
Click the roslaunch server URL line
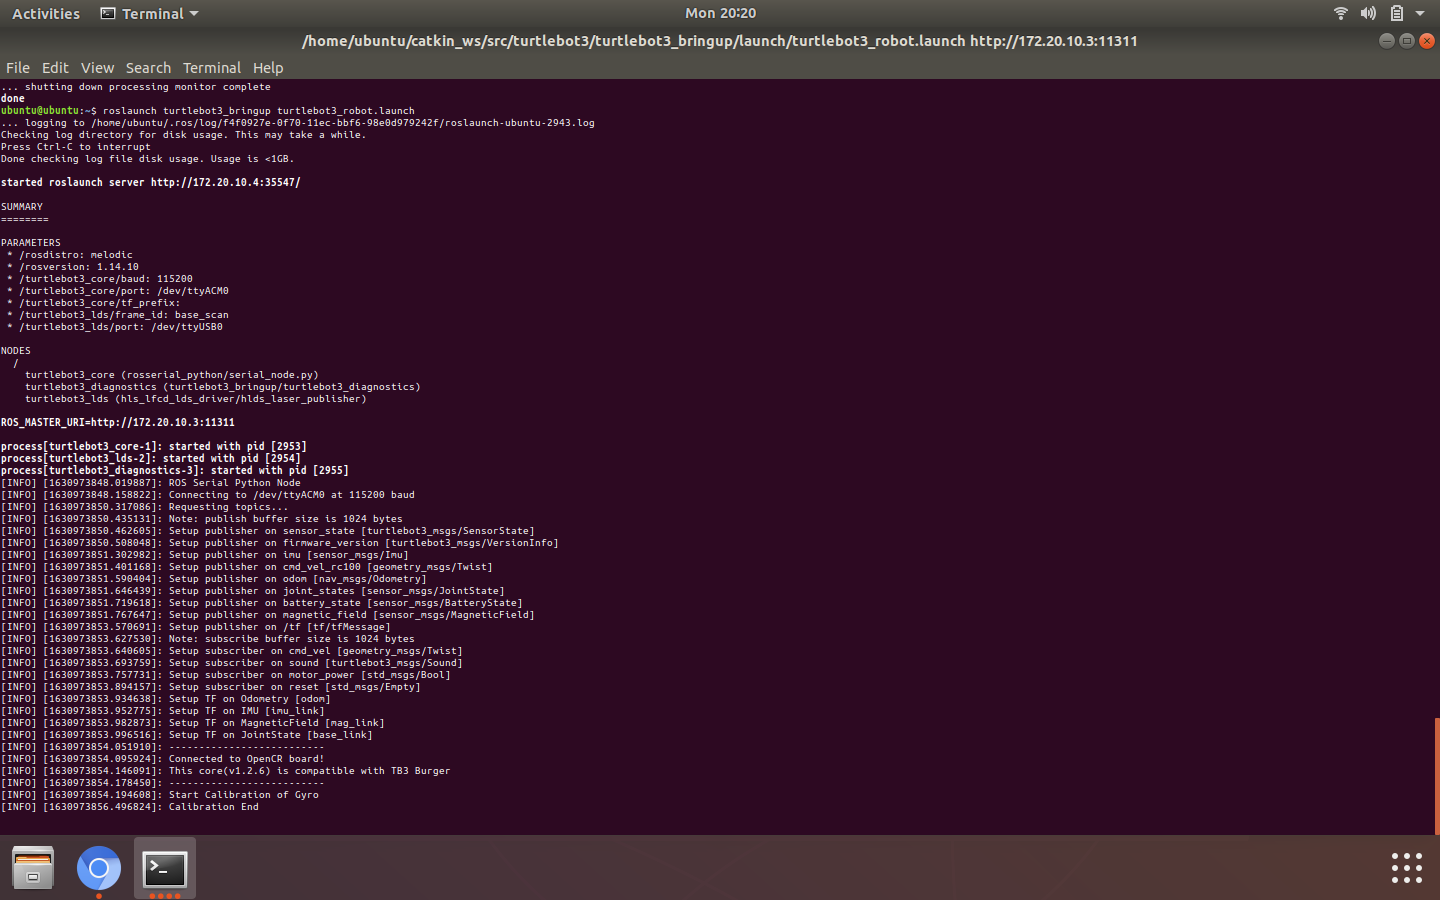click(x=151, y=183)
